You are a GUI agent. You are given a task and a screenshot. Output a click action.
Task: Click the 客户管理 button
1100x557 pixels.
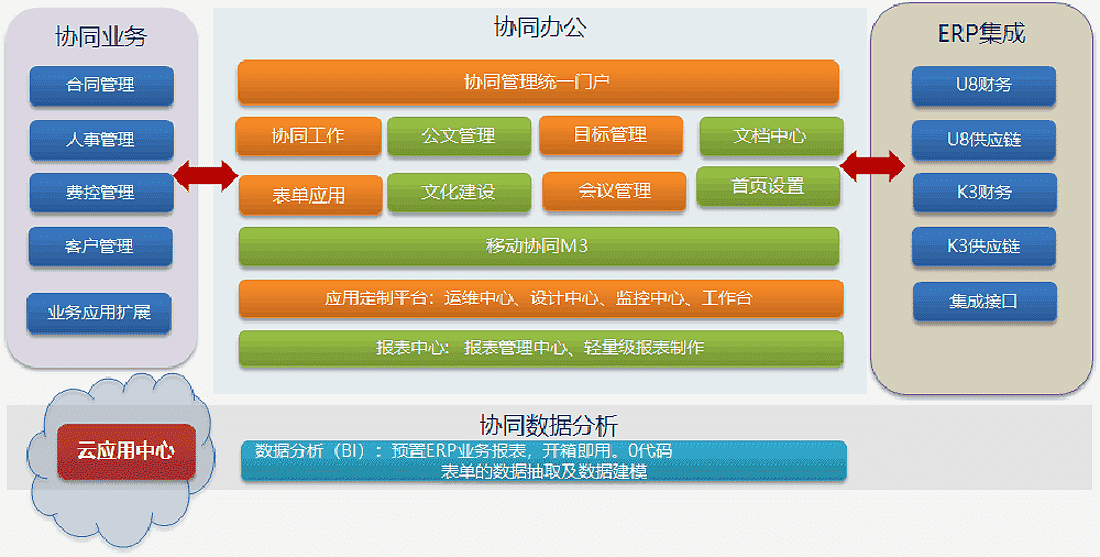101,246
